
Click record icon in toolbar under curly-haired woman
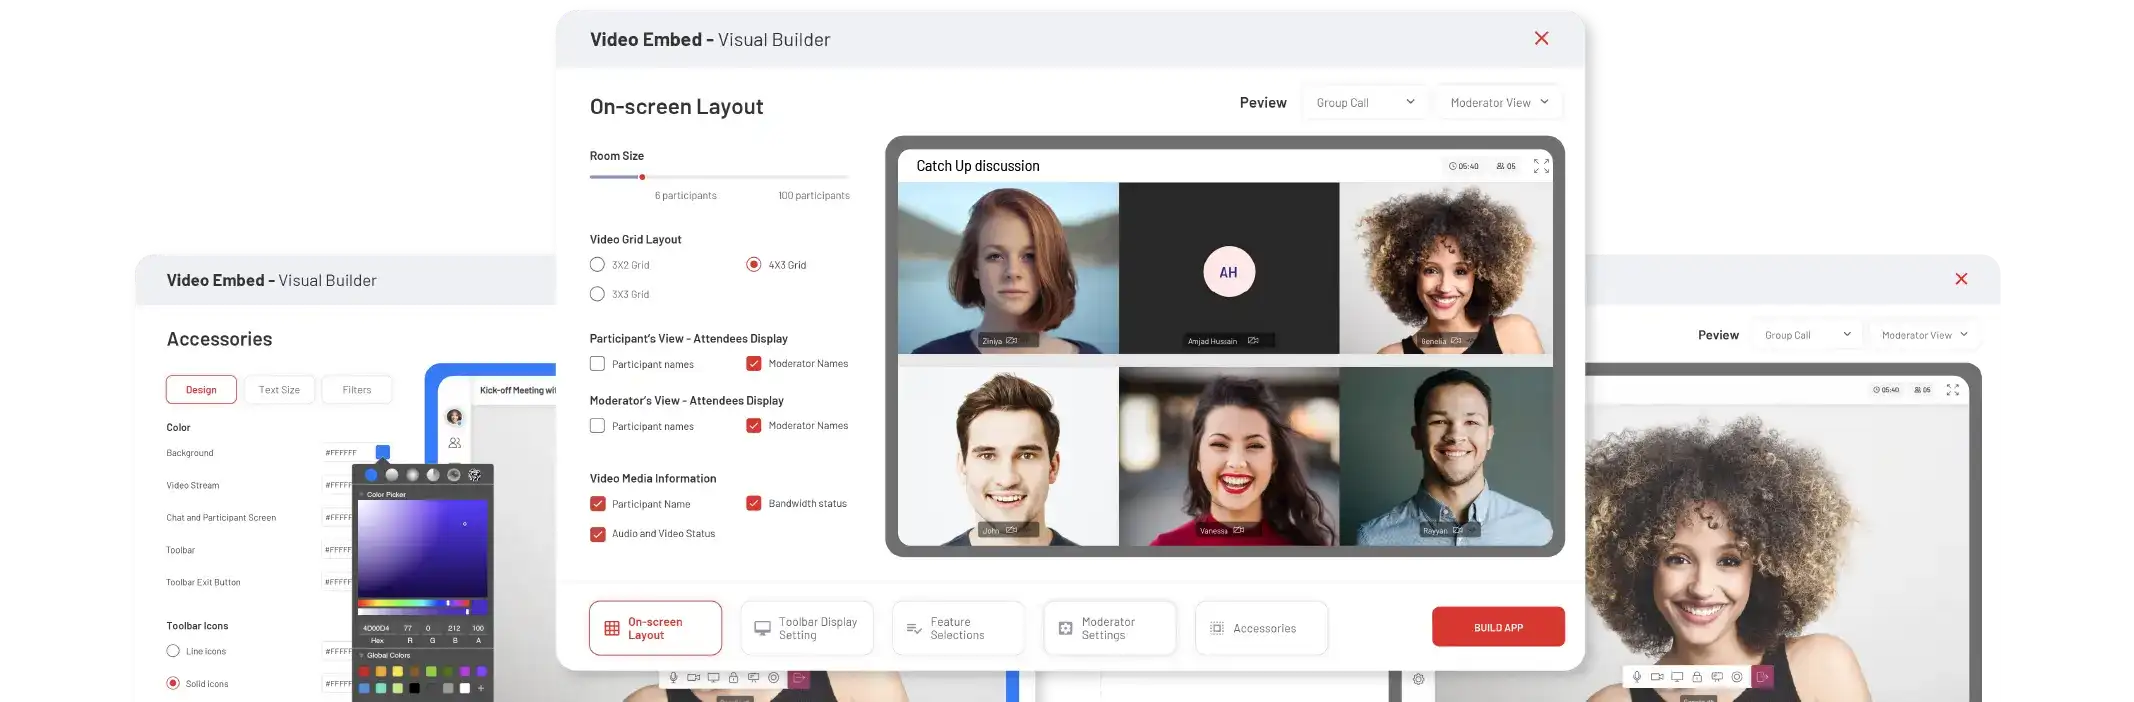(1737, 677)
